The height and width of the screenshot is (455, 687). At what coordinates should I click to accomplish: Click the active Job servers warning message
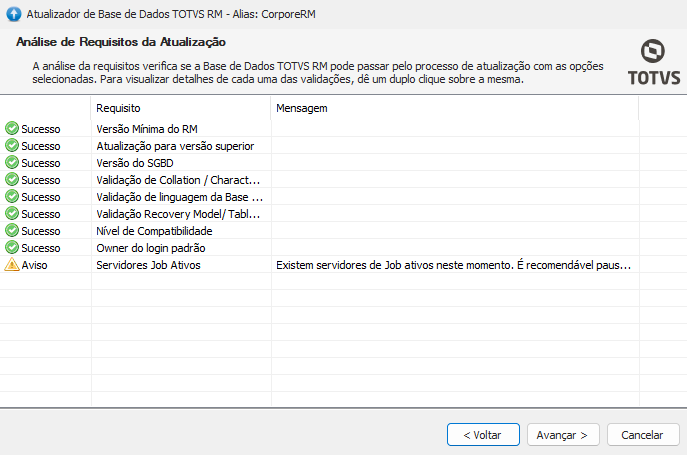[453, 265]
